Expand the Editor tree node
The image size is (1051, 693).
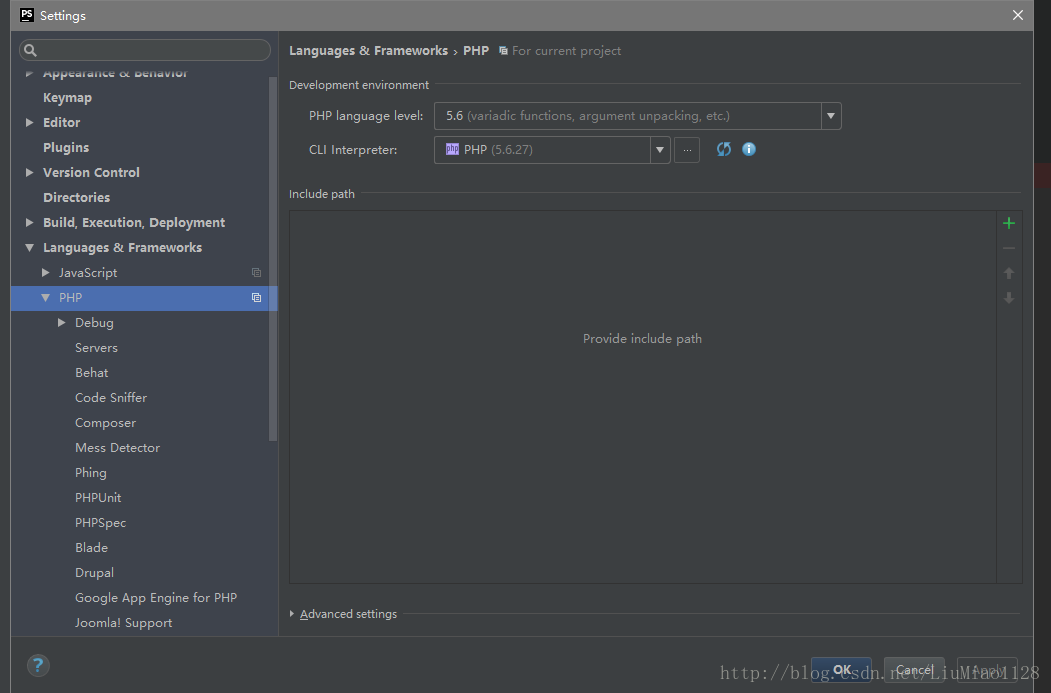point(29,123)
